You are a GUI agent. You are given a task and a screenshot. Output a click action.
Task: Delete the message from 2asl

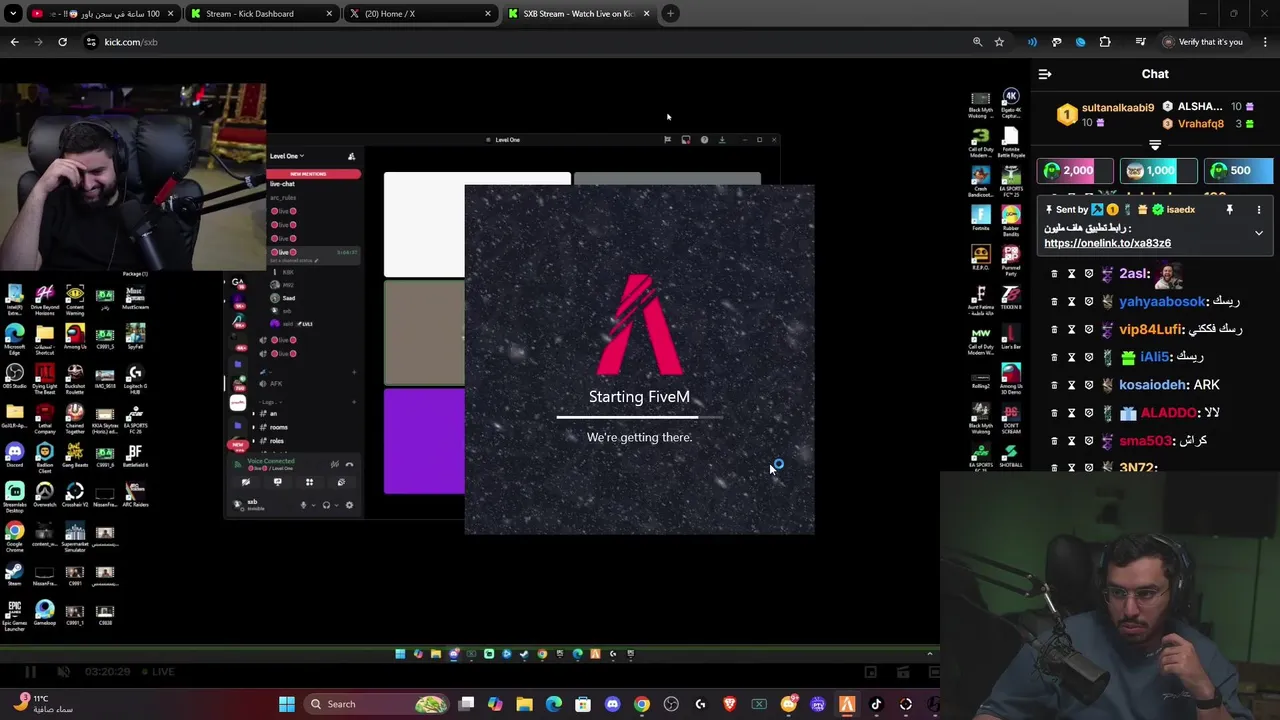1054,273
